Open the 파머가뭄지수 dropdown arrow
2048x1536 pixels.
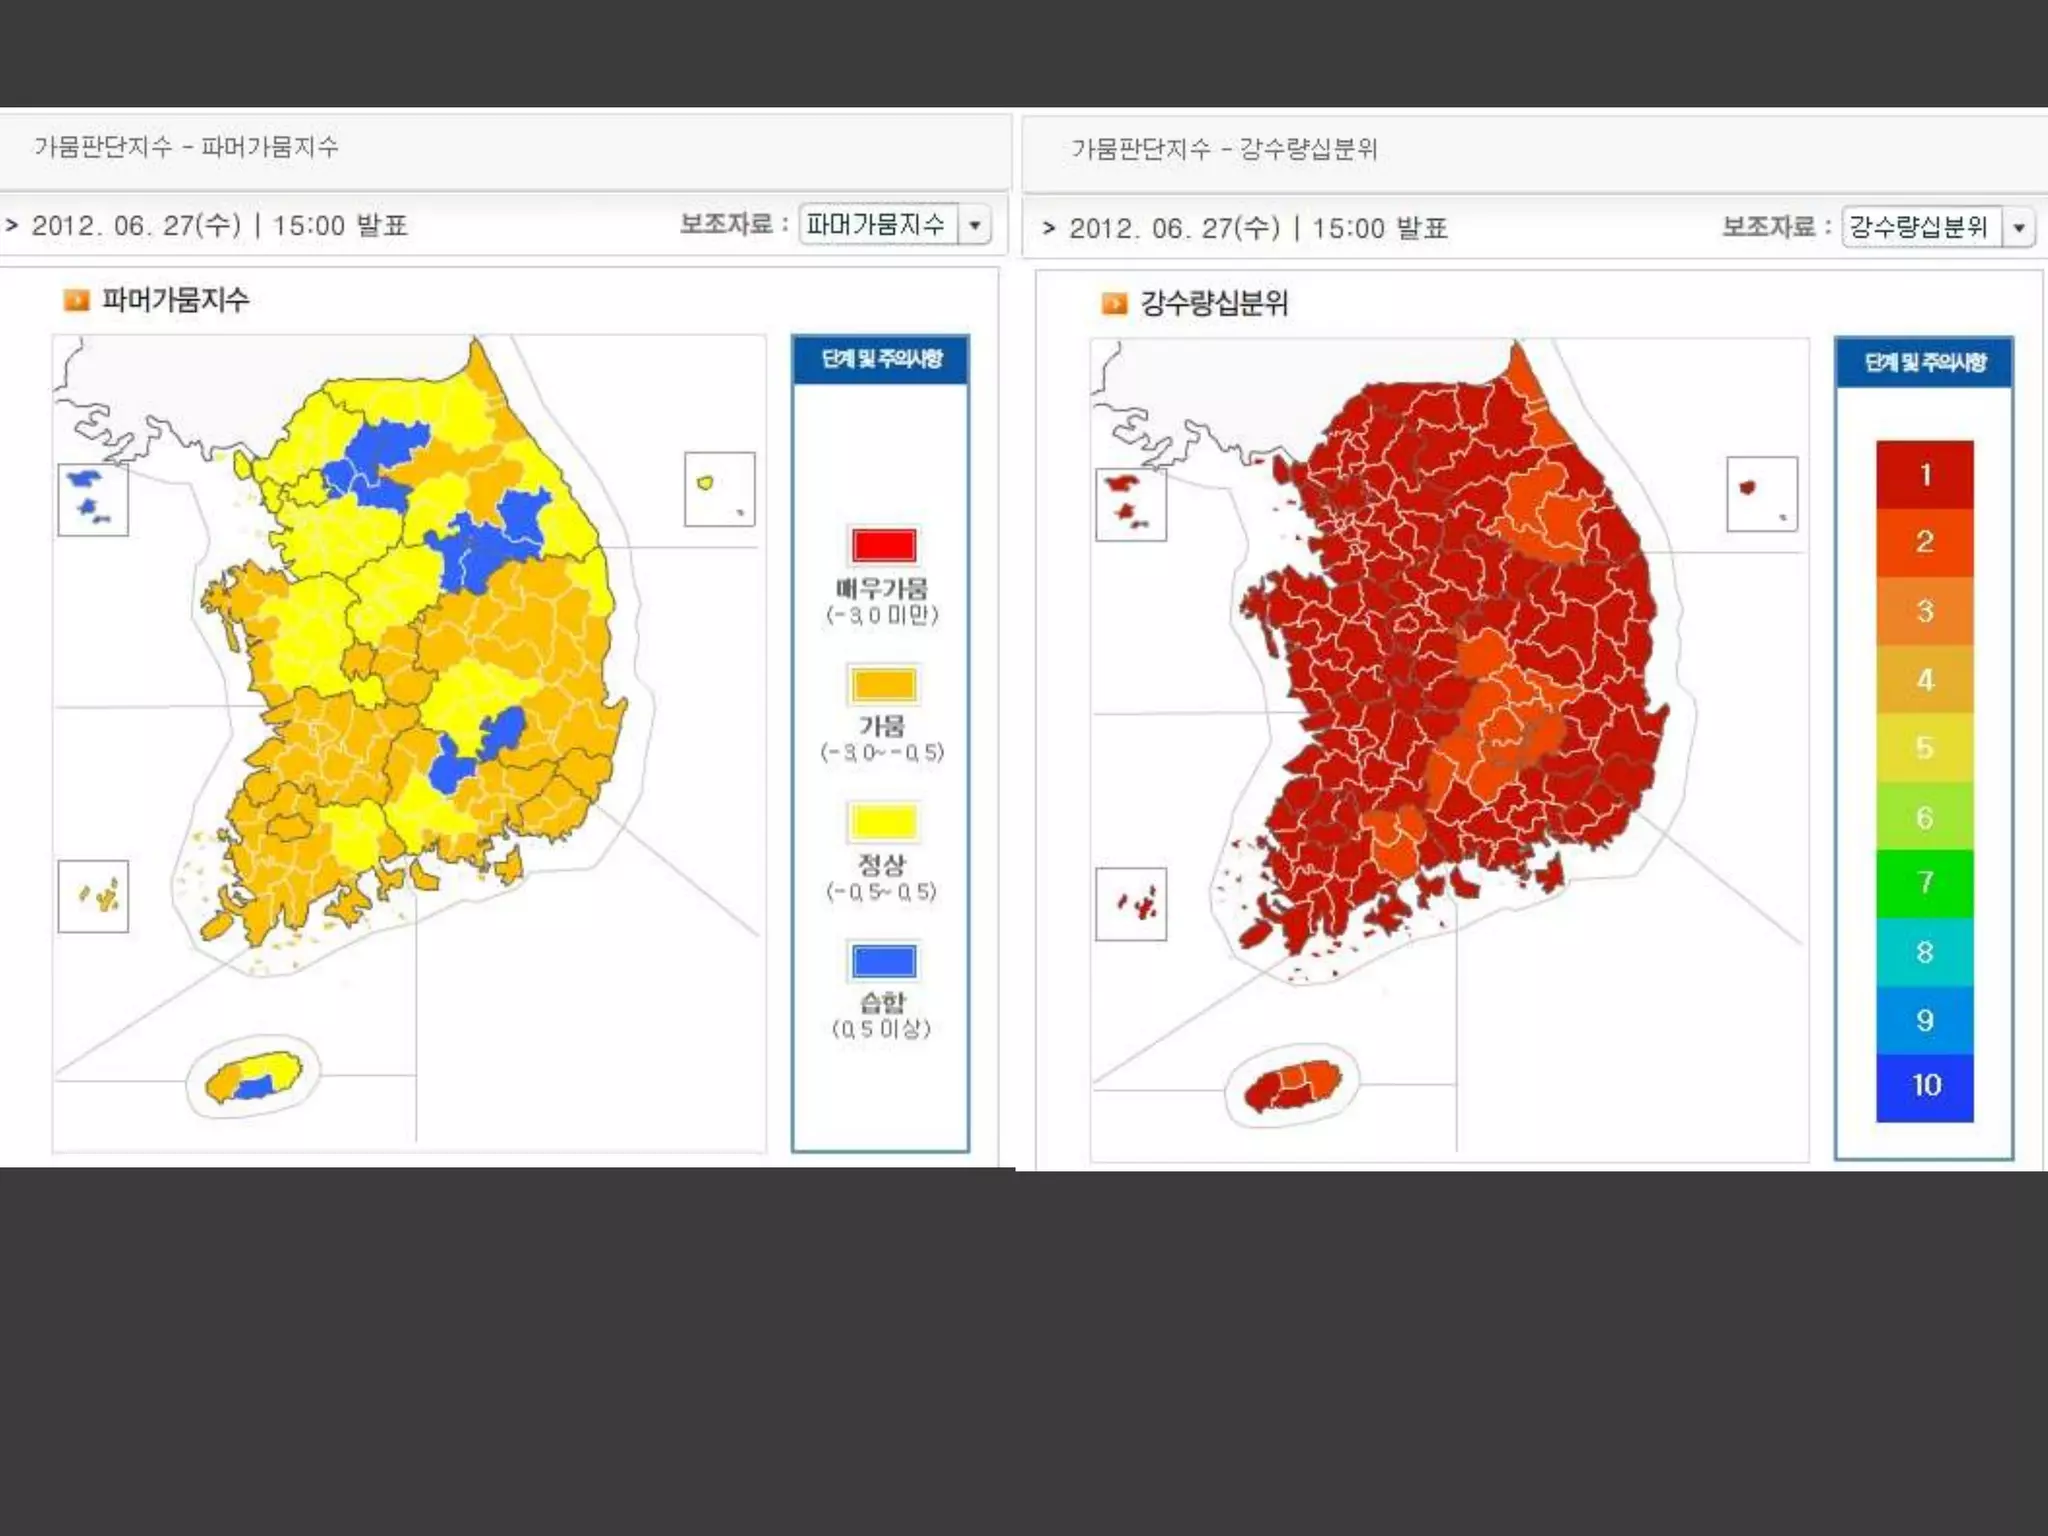click(x=974, y=225)
